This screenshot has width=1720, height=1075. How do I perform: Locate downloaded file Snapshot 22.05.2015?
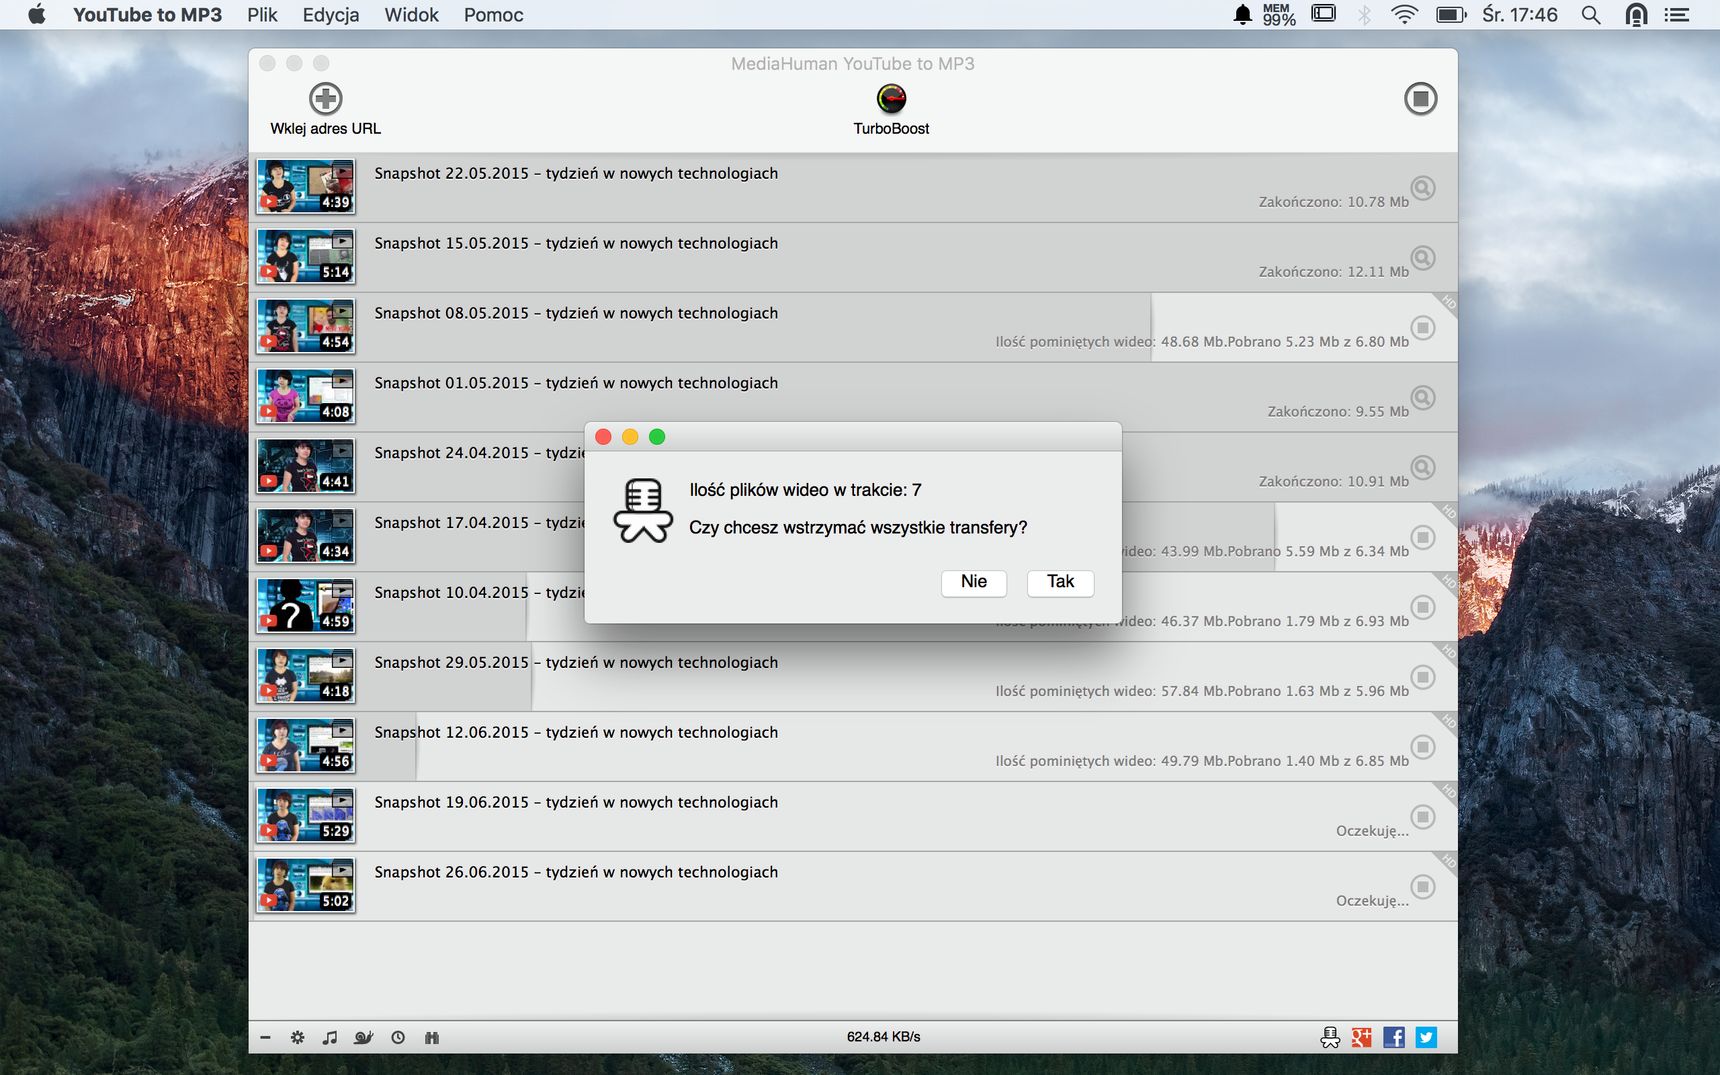[x=1423, y=188]
